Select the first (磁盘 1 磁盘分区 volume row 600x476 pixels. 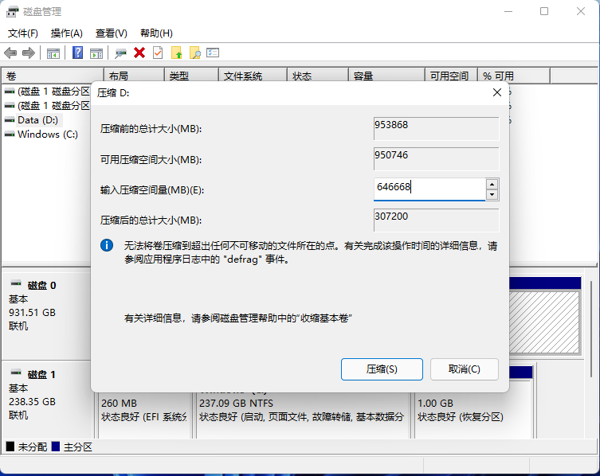47,91
